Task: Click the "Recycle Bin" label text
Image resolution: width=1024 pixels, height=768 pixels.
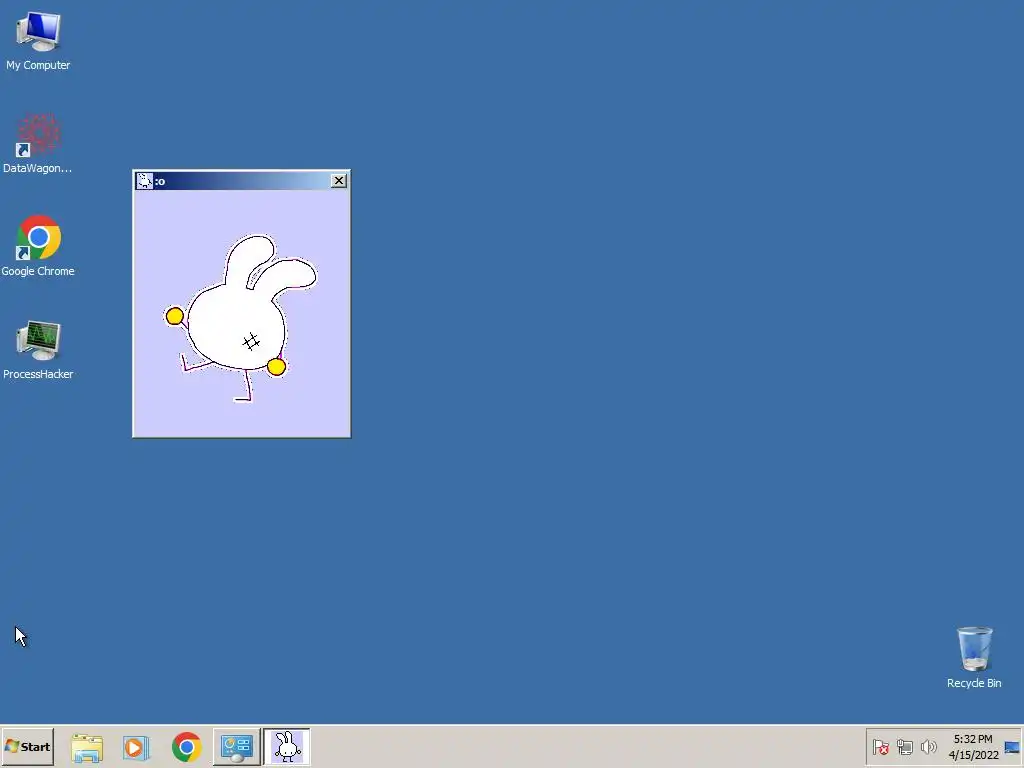Action: [974, 683]
